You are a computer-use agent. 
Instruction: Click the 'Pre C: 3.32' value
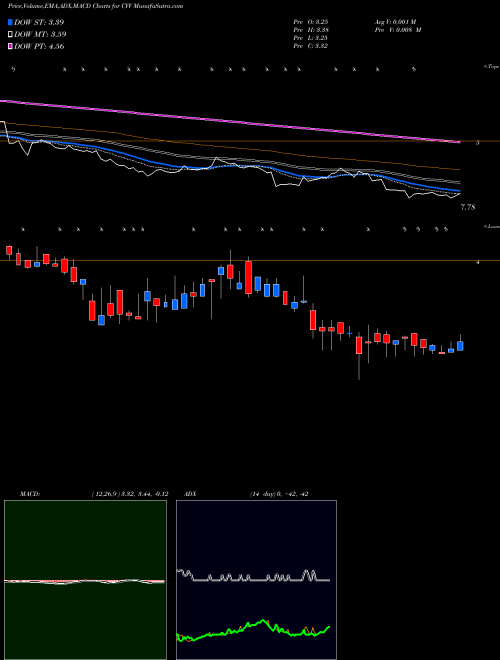pos(311,46)
